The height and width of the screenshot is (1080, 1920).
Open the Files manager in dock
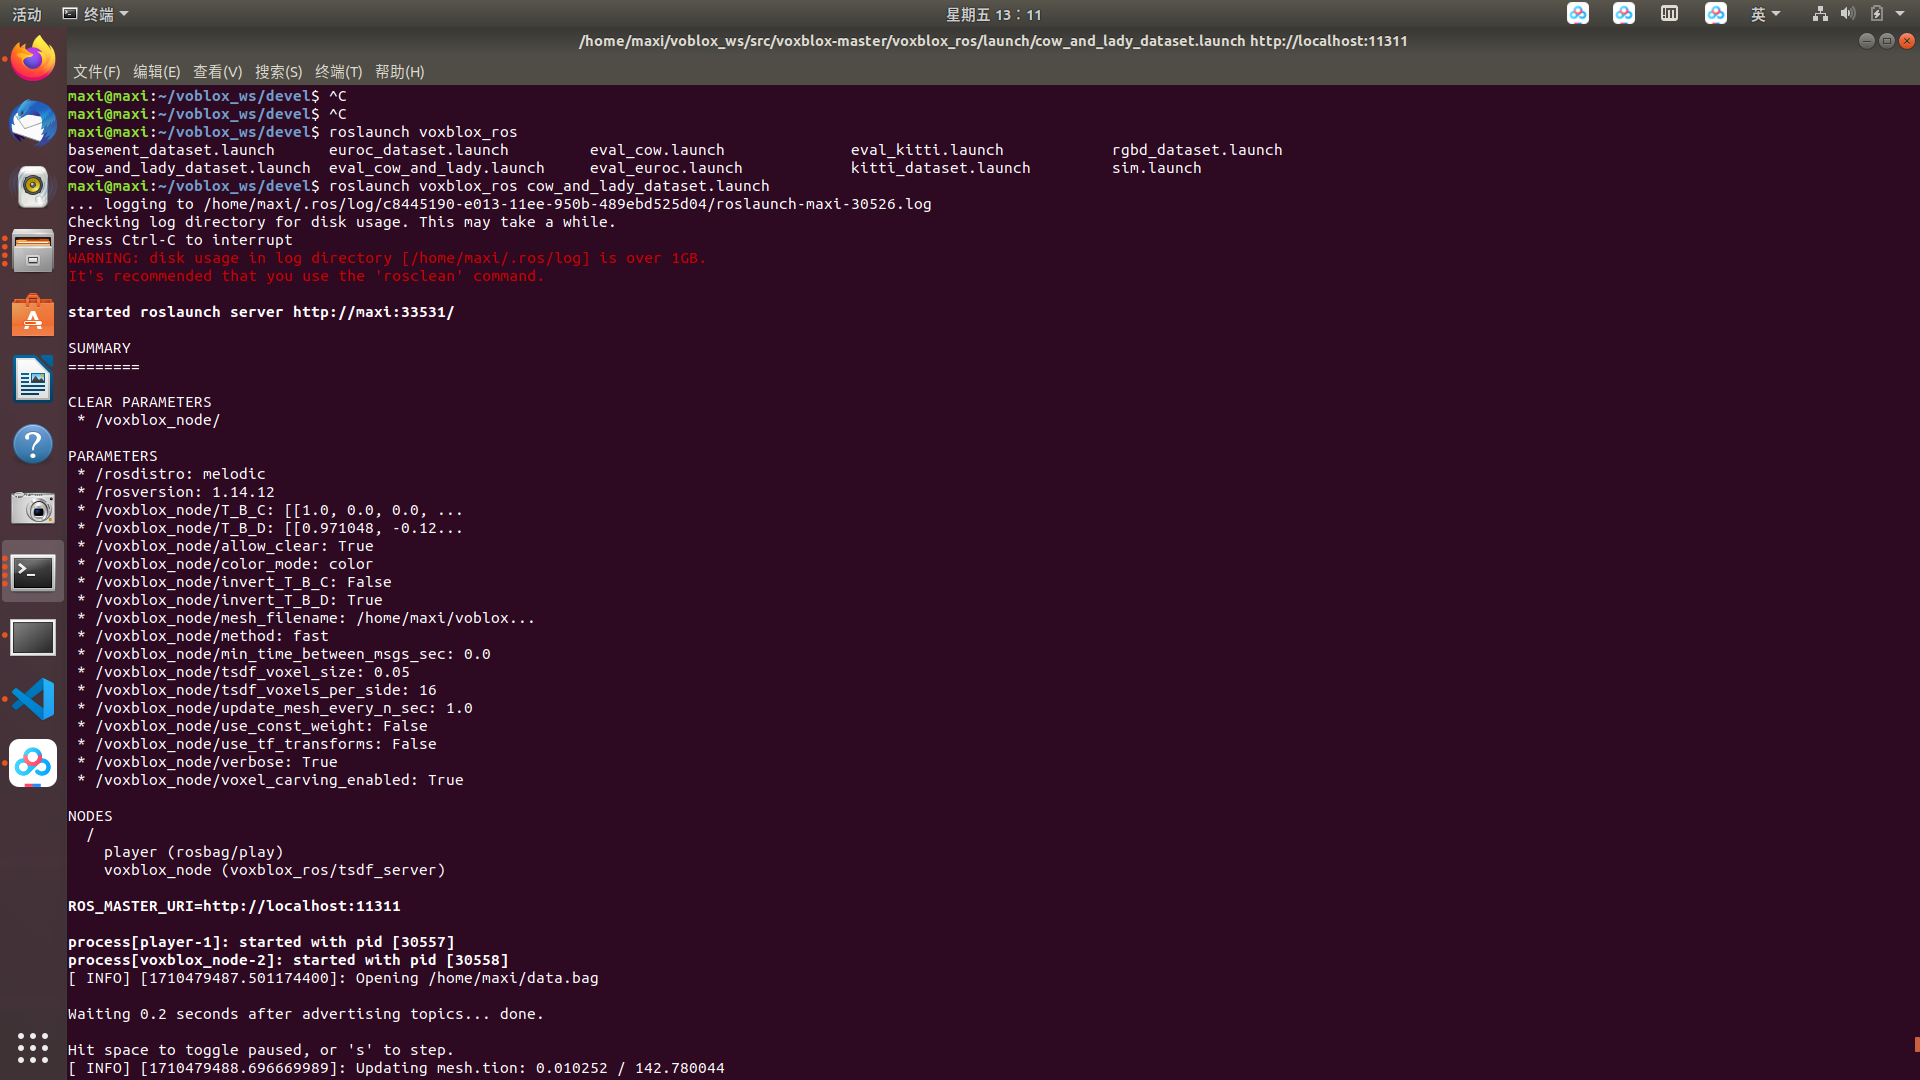tap(33, 251)
